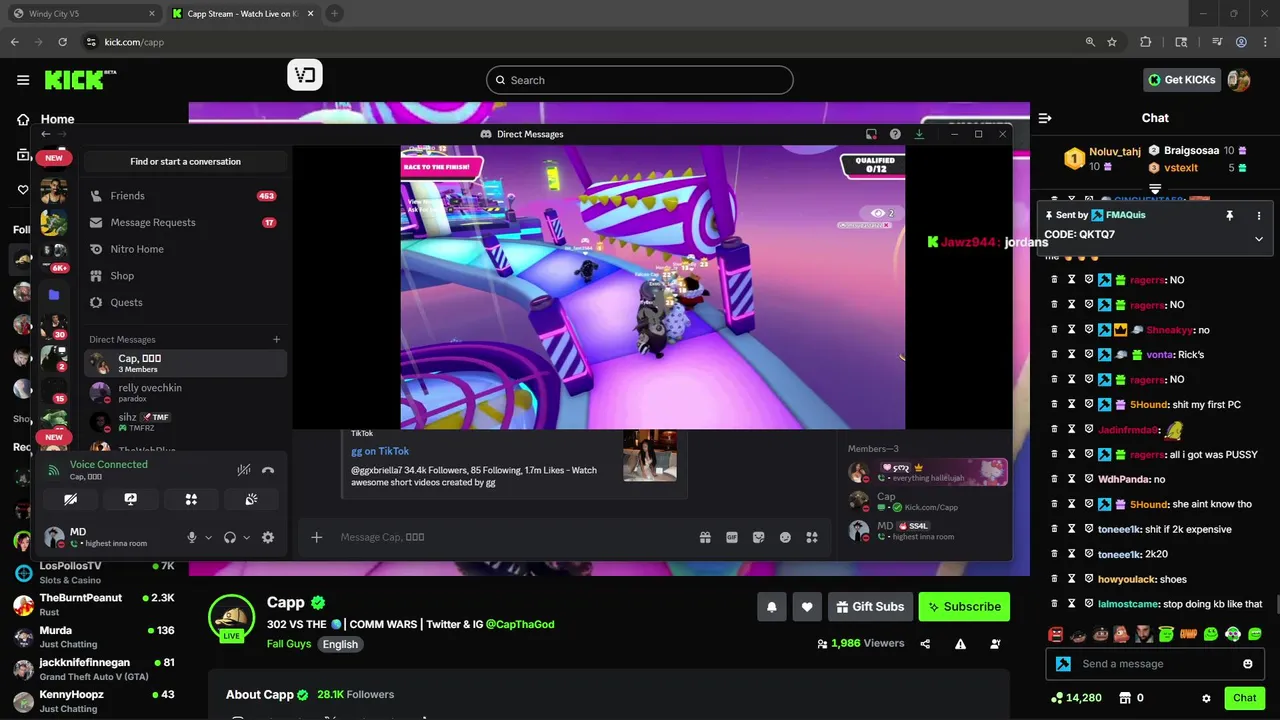Open Friends in Discord sidebar
Viewport: 1280px width, 720px height.
click(x=185, y=196)
